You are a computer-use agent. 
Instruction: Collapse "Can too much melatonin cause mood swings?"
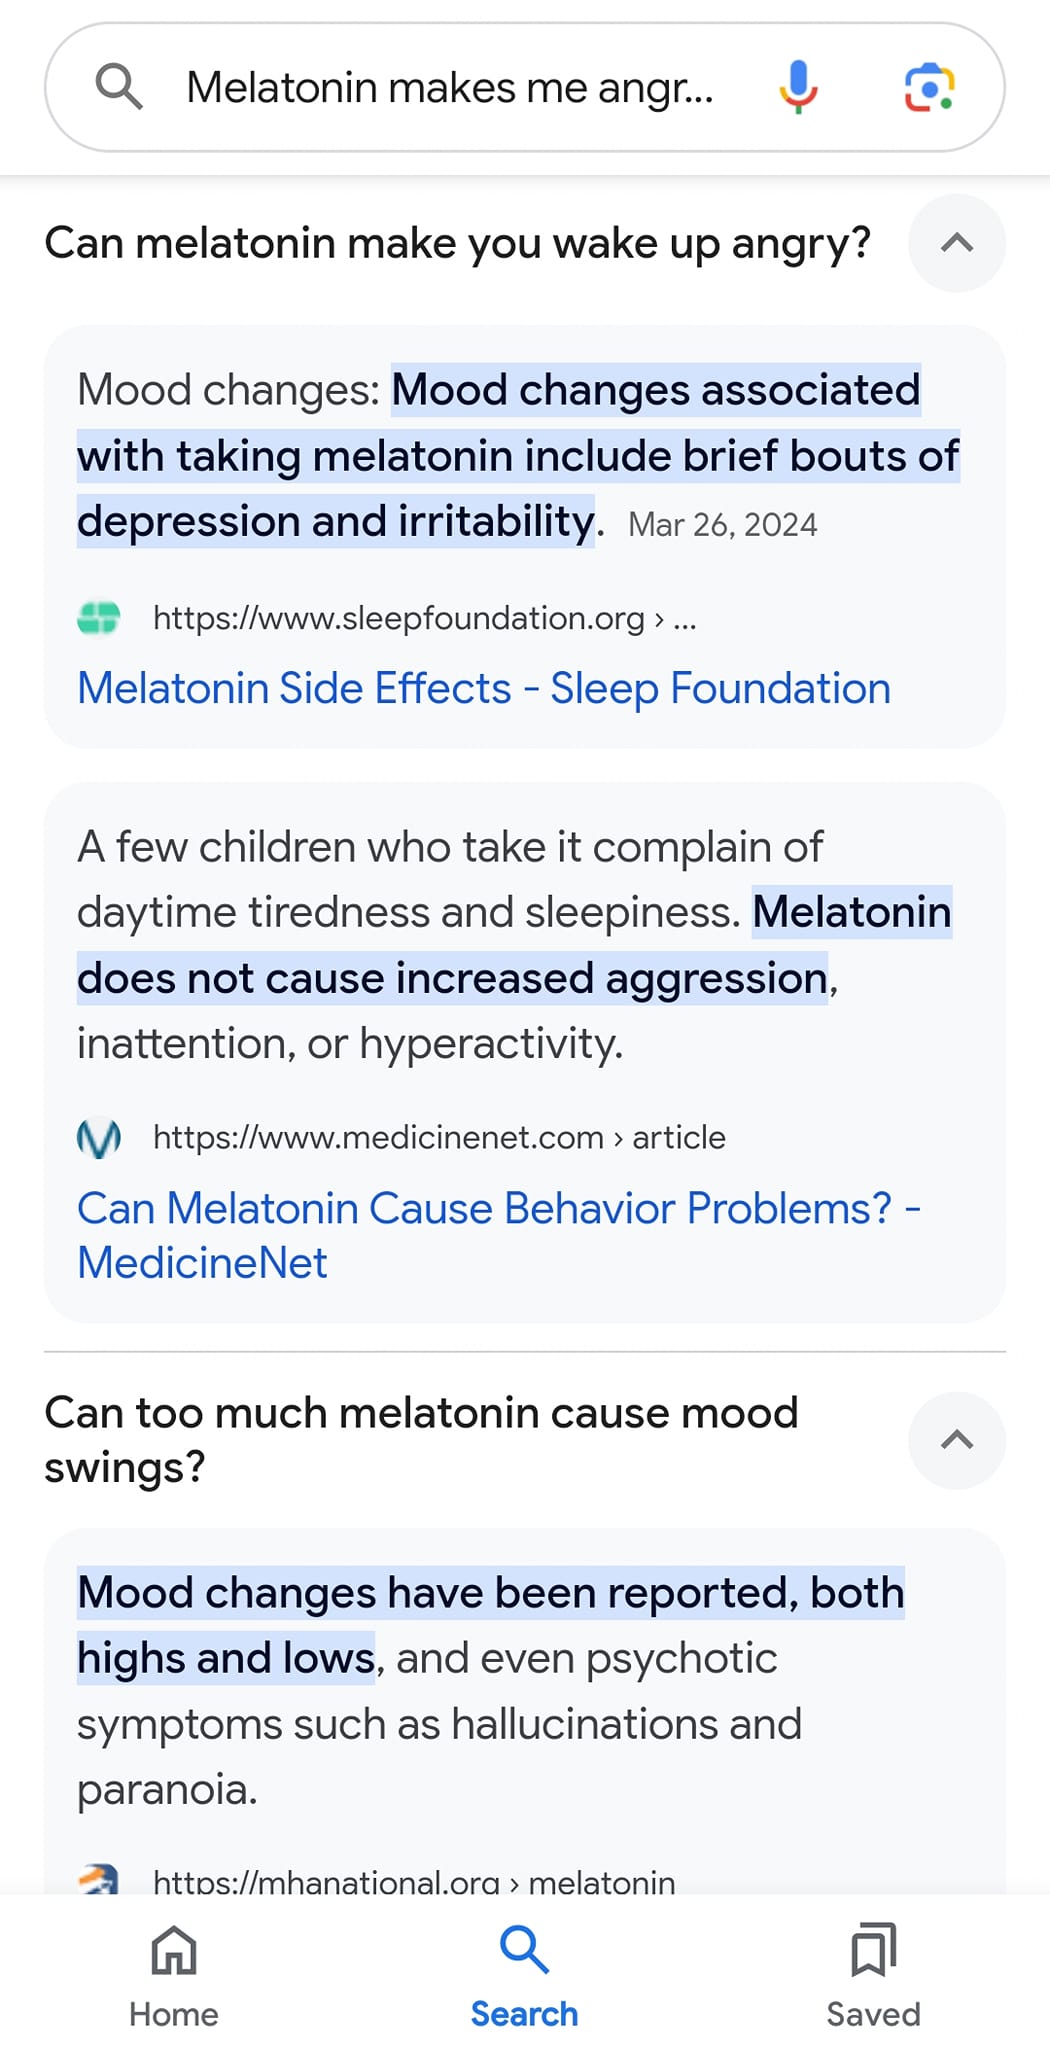(957, 1440)
